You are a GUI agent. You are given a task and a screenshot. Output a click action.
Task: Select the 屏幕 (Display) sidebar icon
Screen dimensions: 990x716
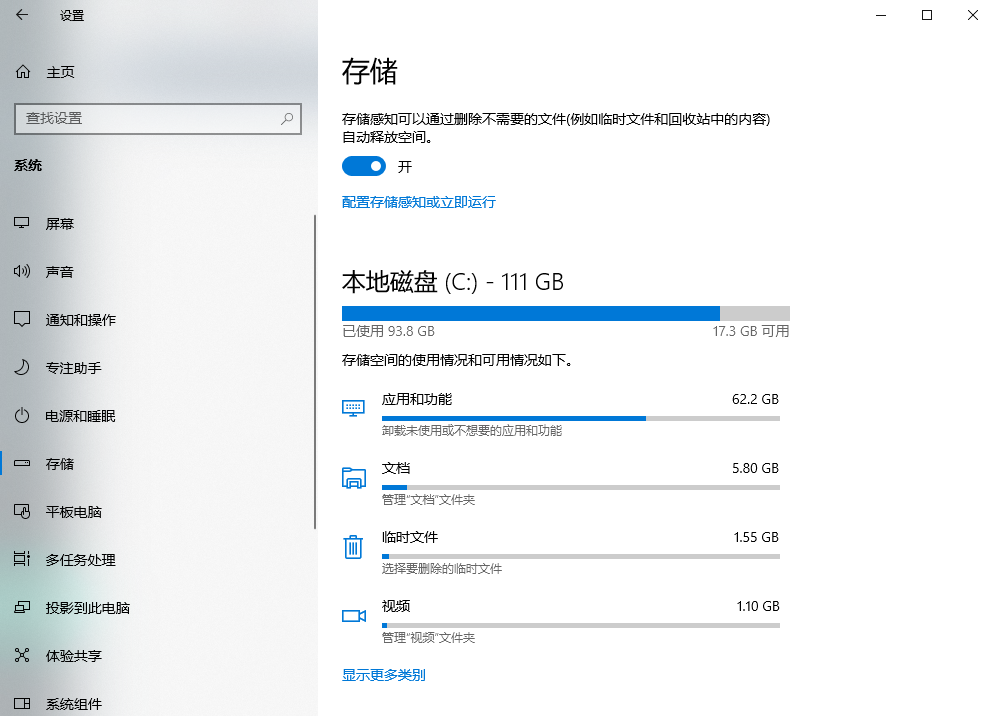[21, 223]
